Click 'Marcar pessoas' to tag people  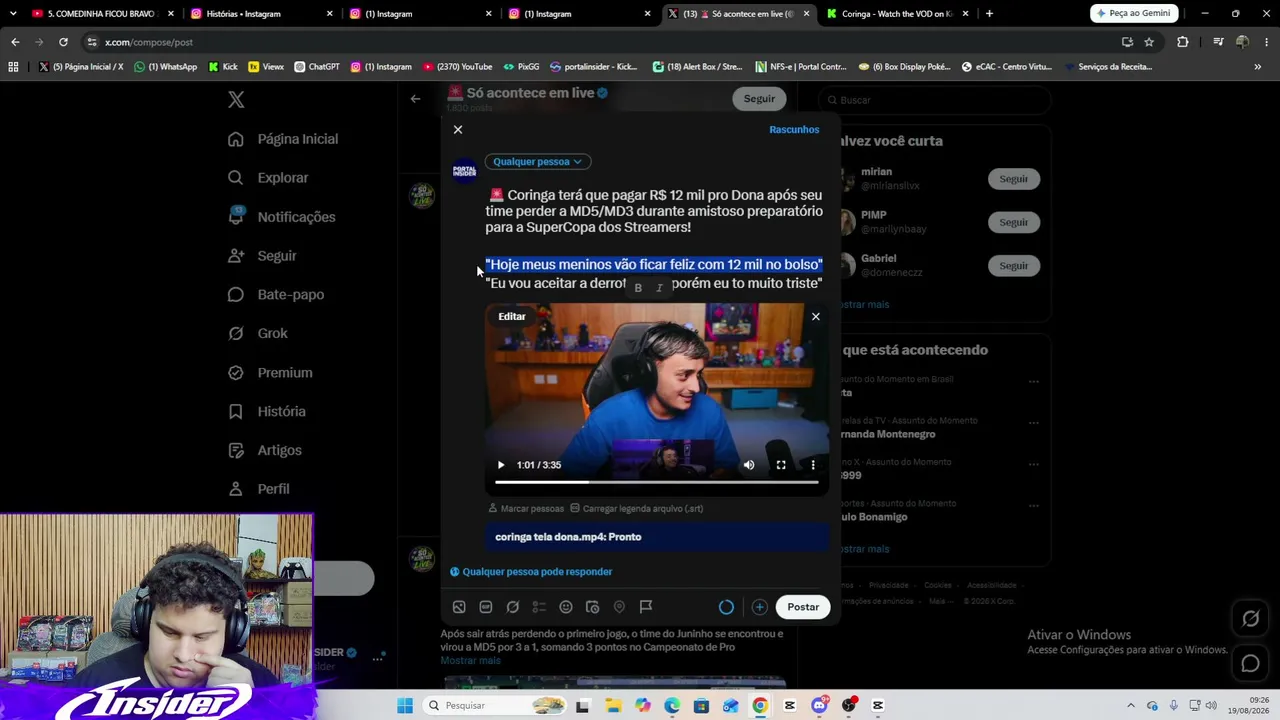click(526, 508)
